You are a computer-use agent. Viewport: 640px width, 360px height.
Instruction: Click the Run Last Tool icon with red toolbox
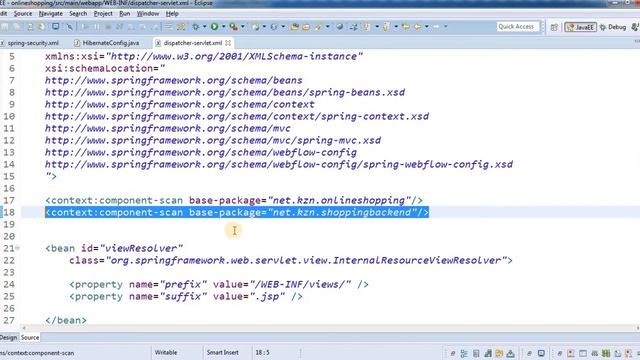(233, 27)
